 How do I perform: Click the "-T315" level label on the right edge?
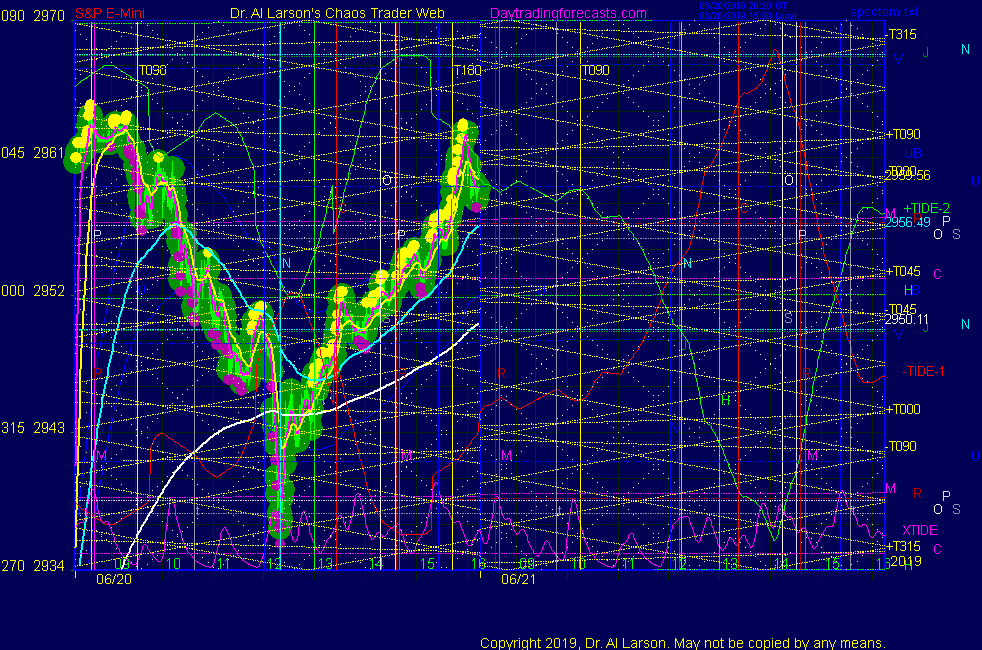tap(901, 34)
